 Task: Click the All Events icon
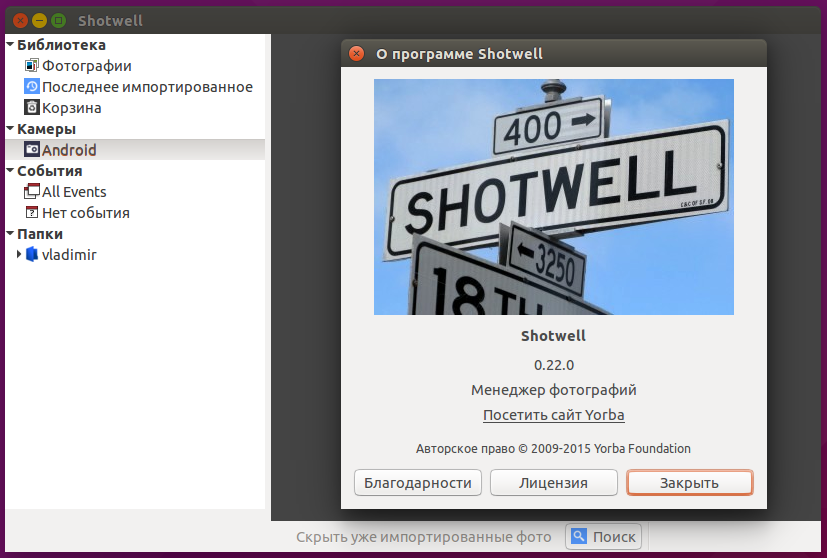[x=32, y=191]
